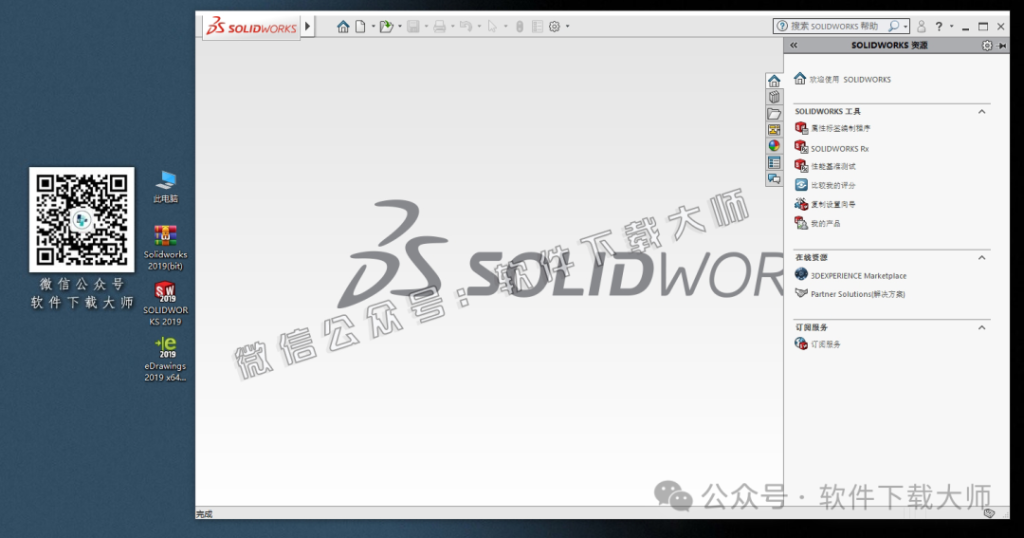Click in the SOLIDWORKS help search field
The height and width of the screenshot is (538, 1024).
(835, 26)
